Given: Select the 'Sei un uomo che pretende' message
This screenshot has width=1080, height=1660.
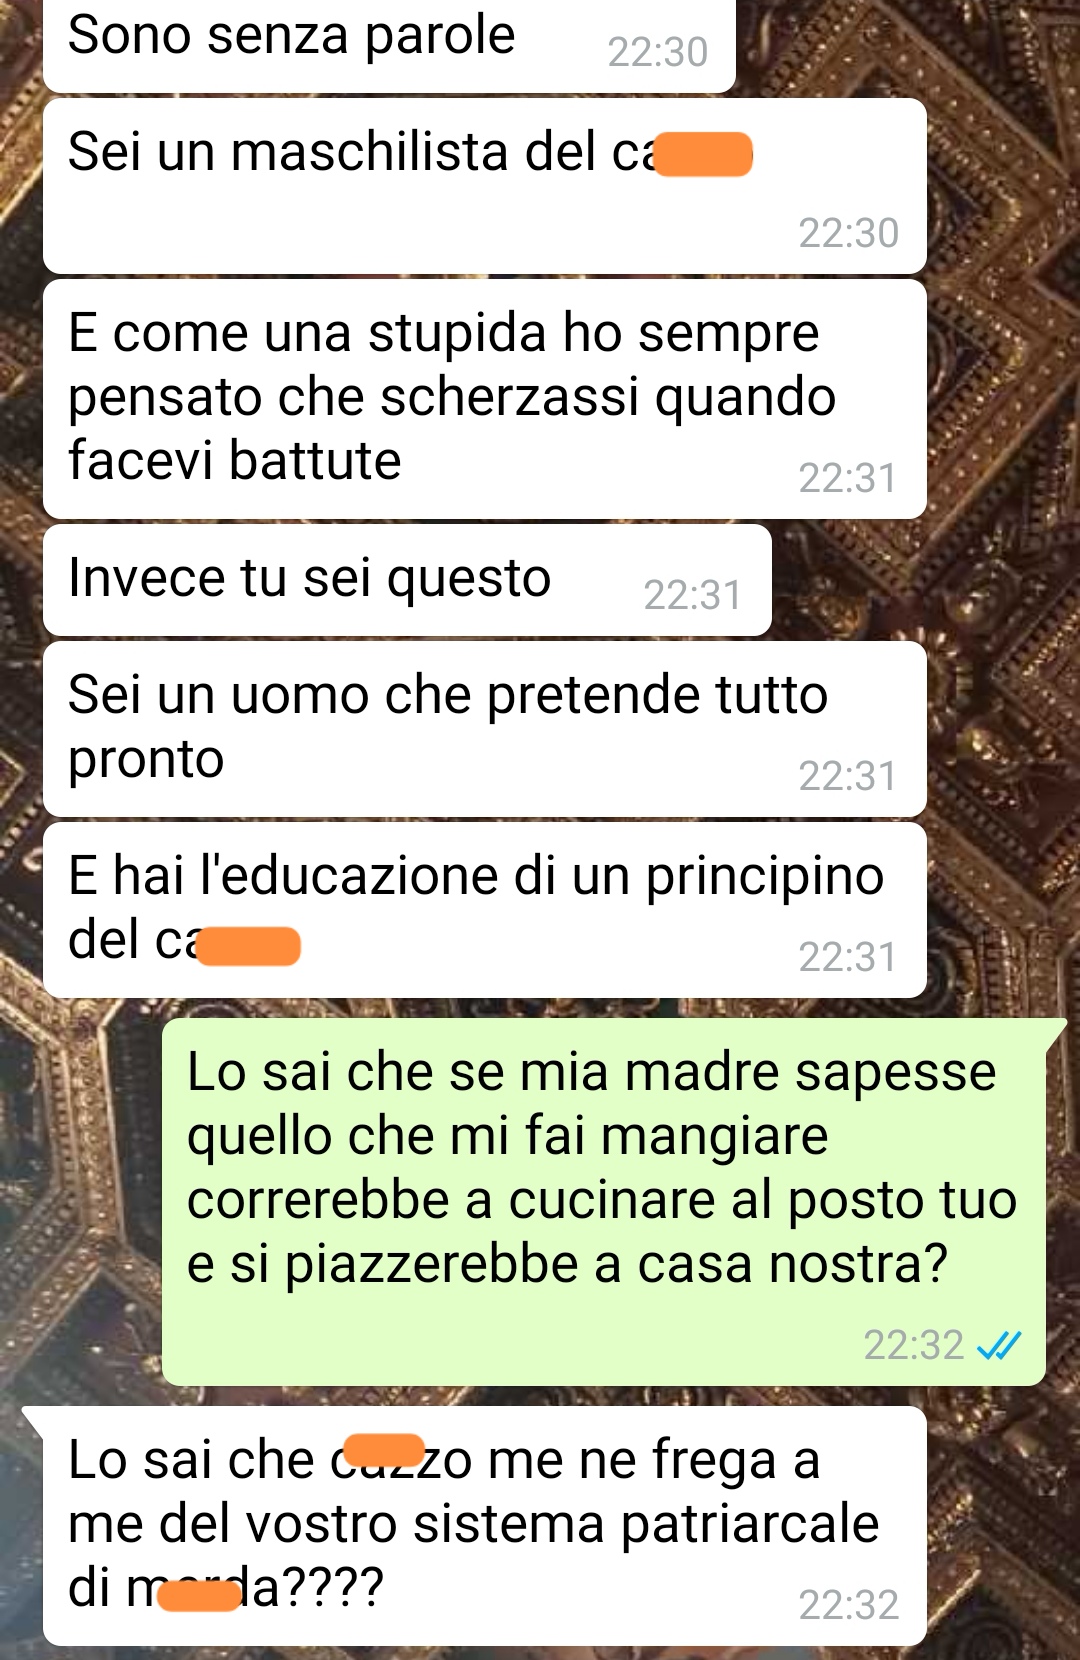Looking at the screenshot, I should click(485, 729).
